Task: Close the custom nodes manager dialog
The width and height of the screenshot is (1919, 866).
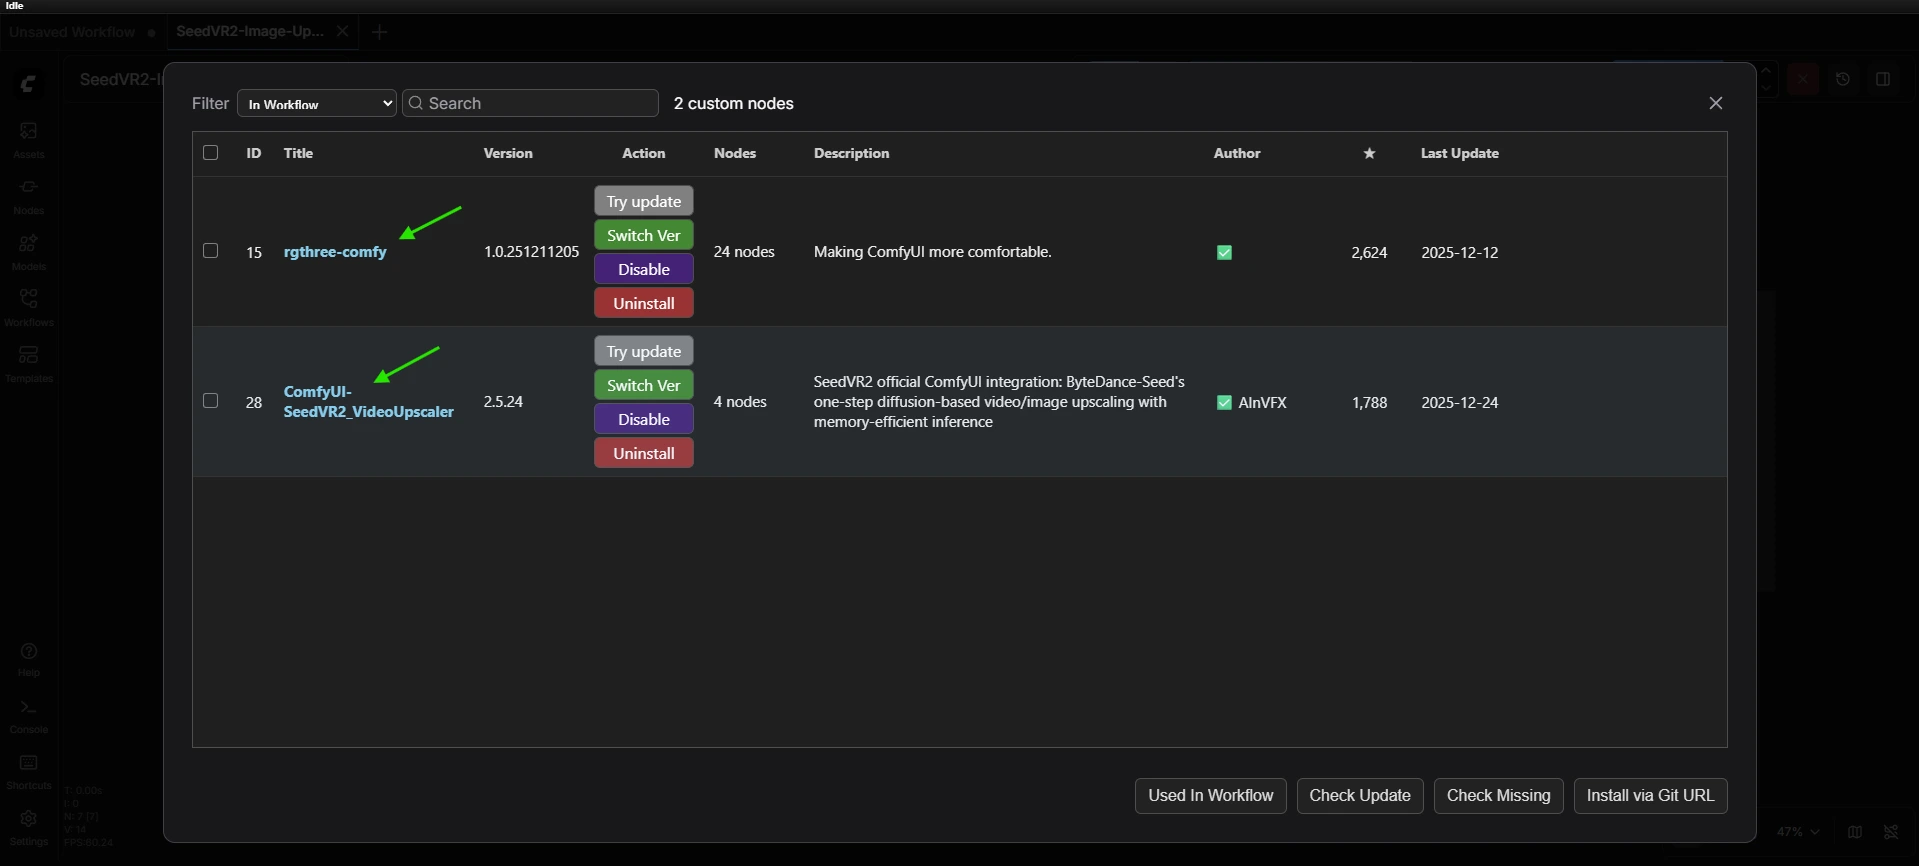Action: tap(1715, 103)
